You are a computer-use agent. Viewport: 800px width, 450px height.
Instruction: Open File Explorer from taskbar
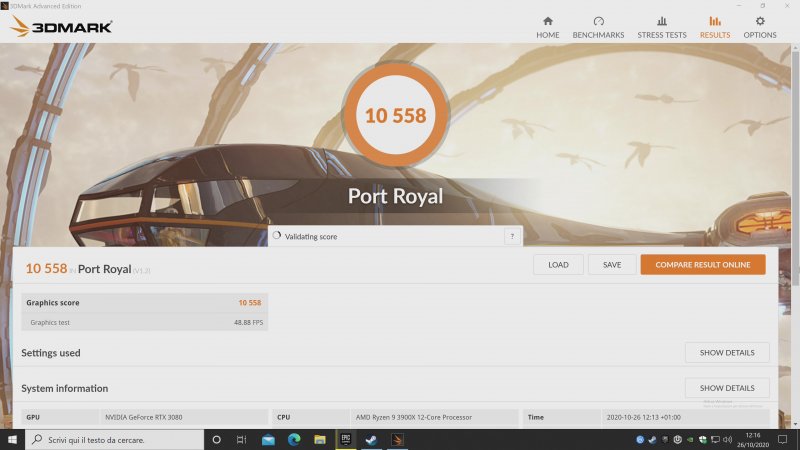click(x=320, y=439)
